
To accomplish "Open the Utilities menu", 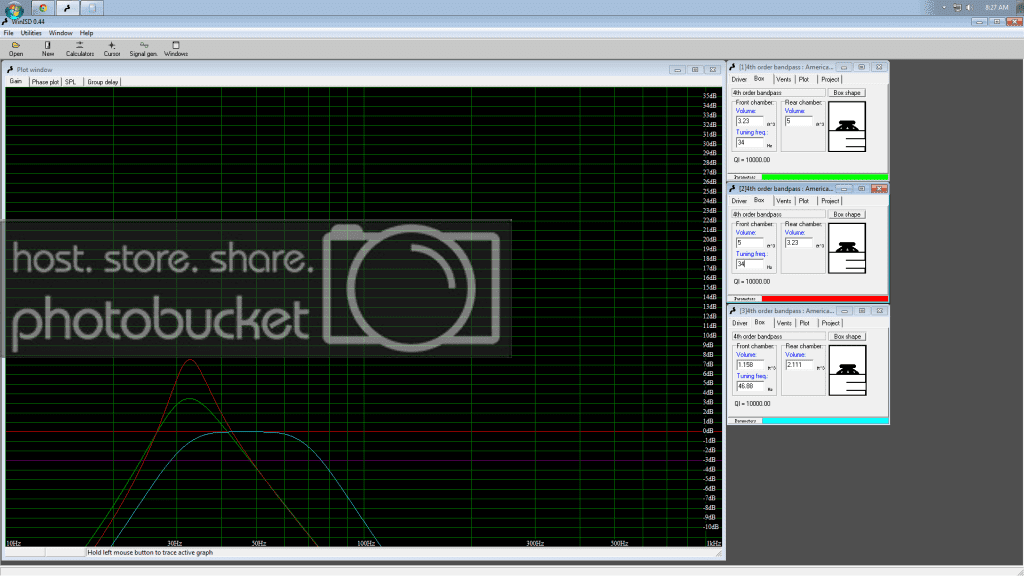I will pos(31,33).
